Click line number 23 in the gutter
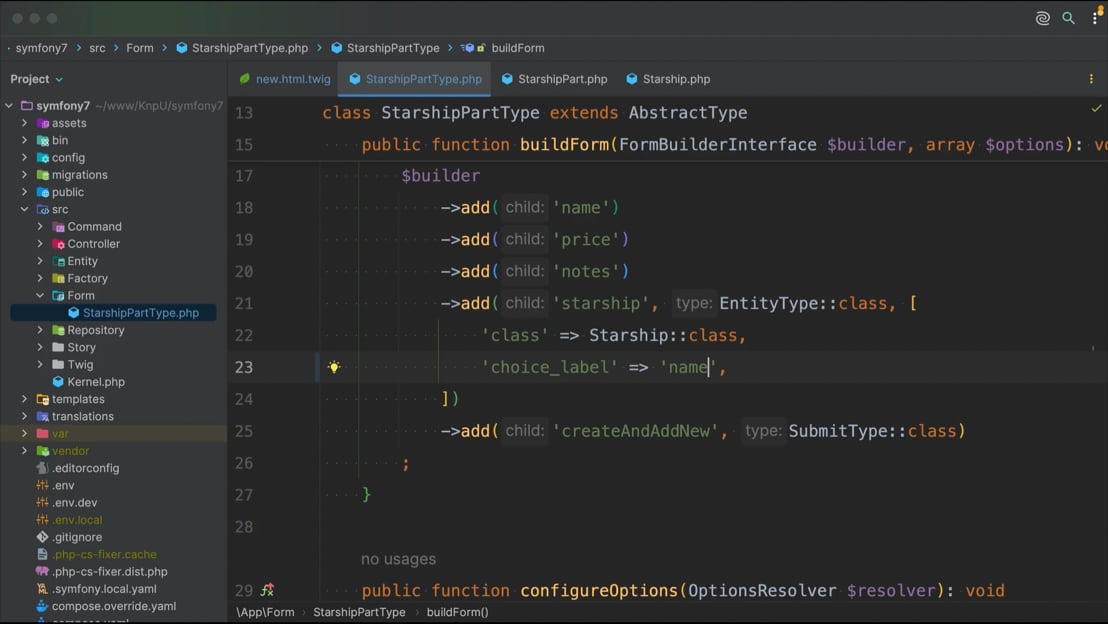 (244, 367)
